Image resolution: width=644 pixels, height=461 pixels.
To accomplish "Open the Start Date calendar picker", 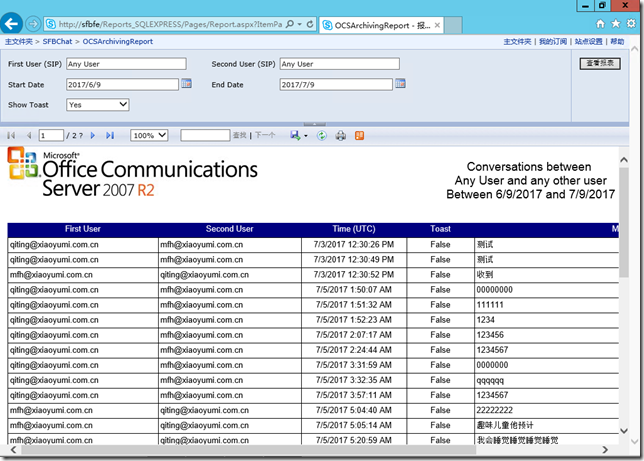I will 186,83.
